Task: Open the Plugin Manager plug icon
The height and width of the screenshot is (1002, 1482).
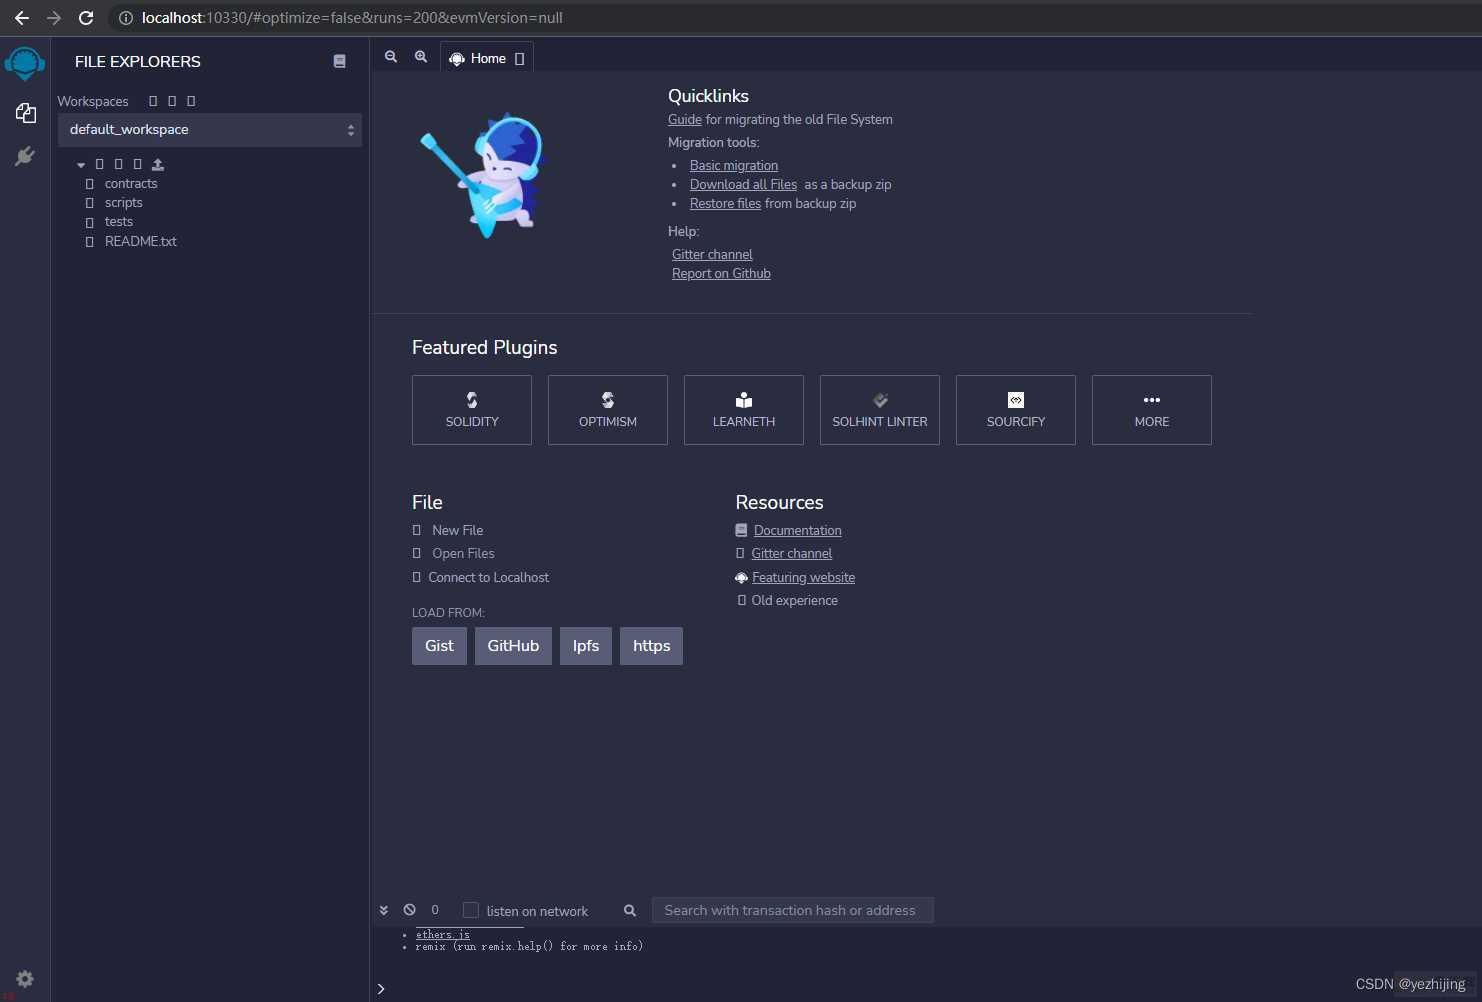Action: 25,156
